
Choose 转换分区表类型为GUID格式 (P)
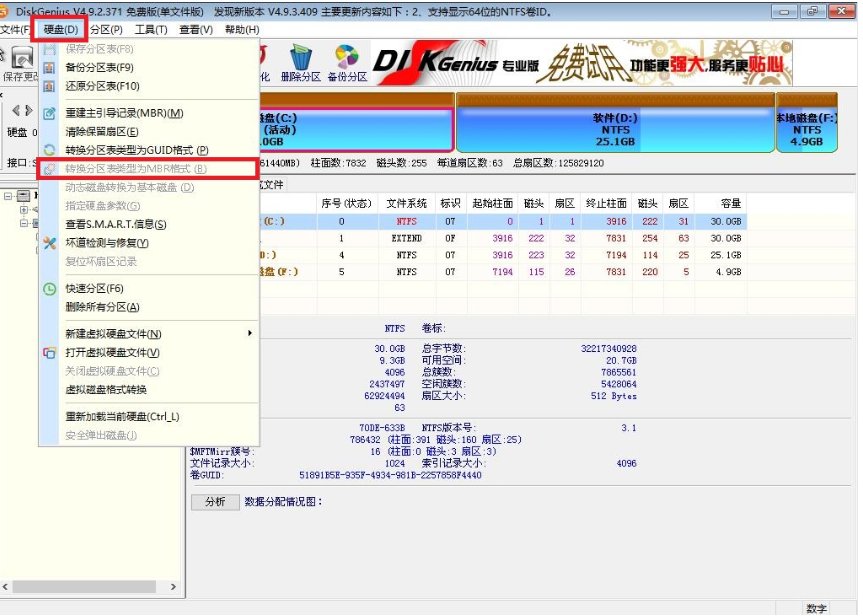pos(149,150)
